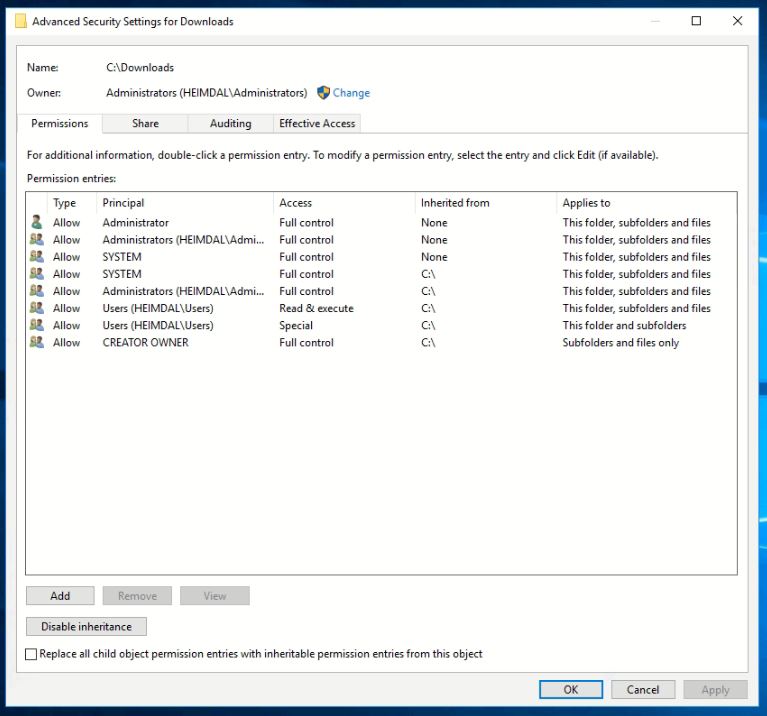Click the folder icon in the title bar
Screen dimensions: 767x716
click(x=21, y=21)
